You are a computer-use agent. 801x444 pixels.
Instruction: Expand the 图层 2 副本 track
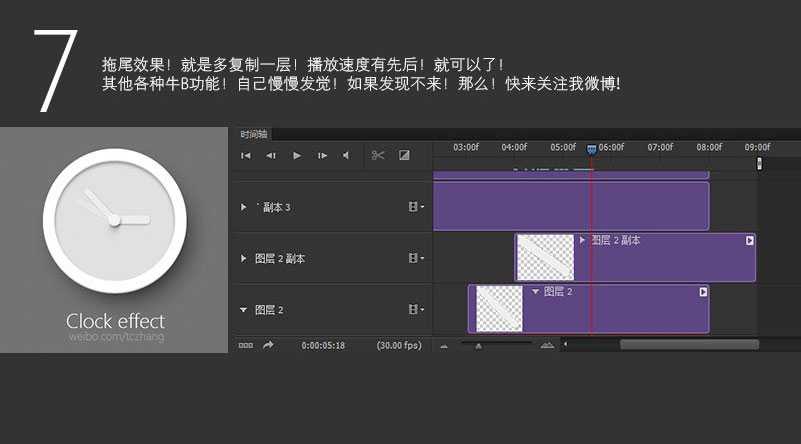pos(244,258)
